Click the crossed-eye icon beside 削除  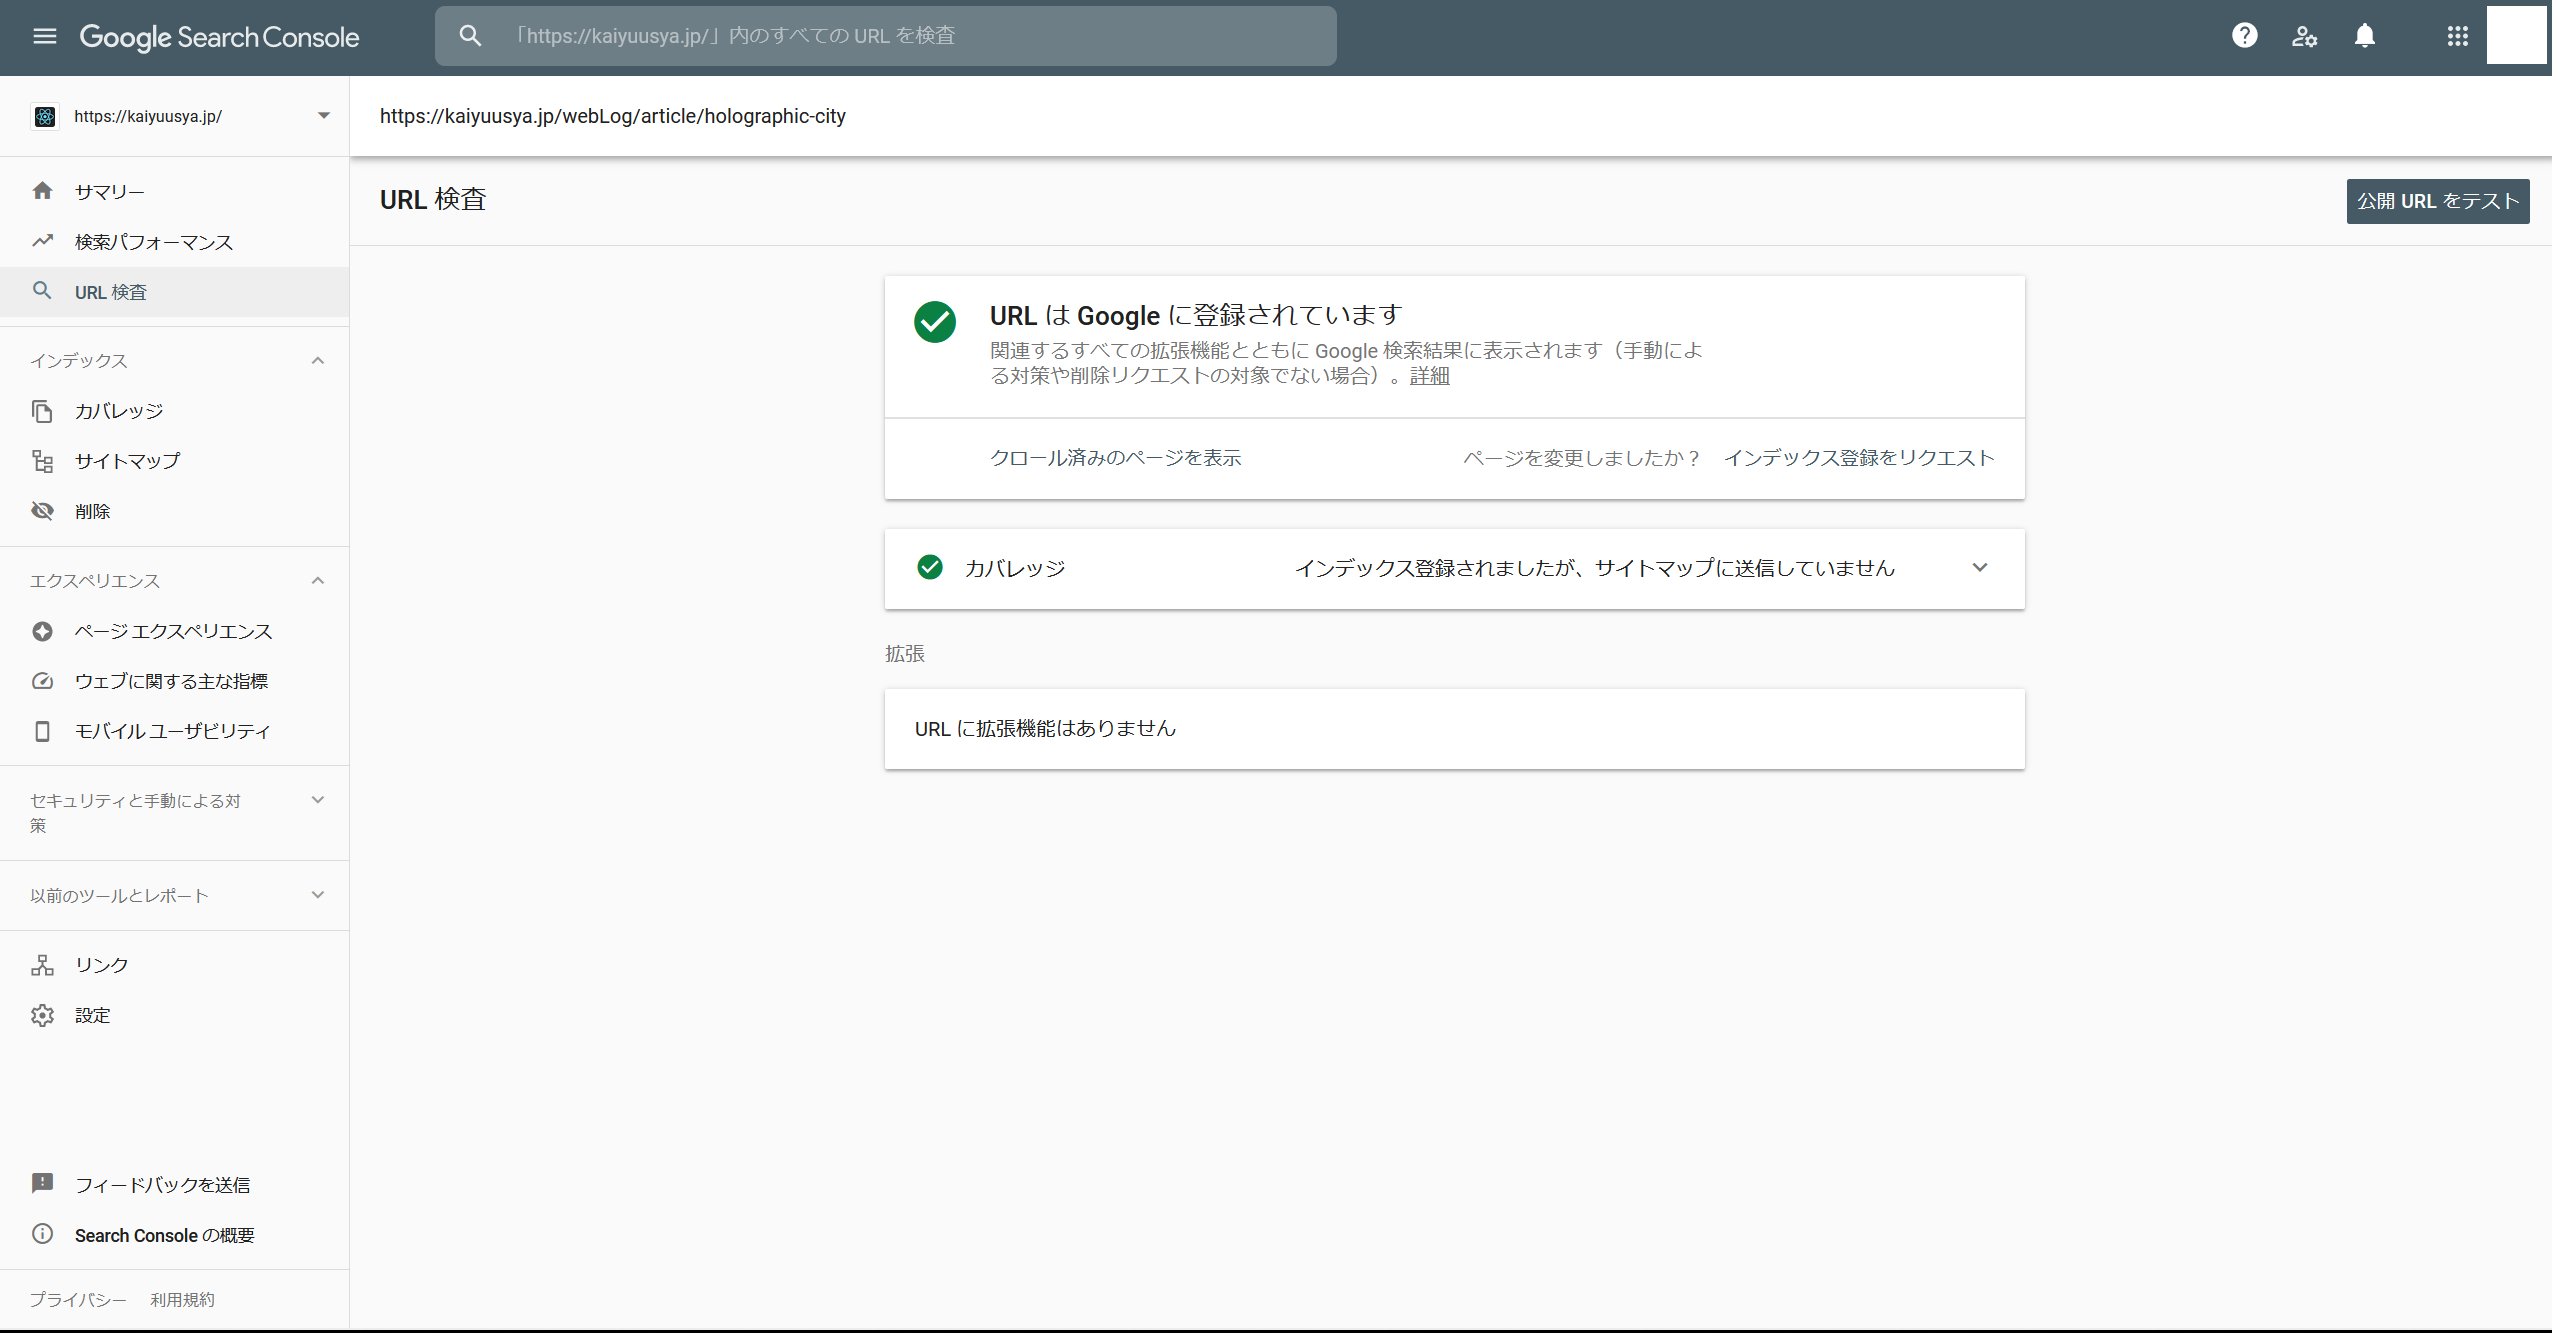coord(42,511)
